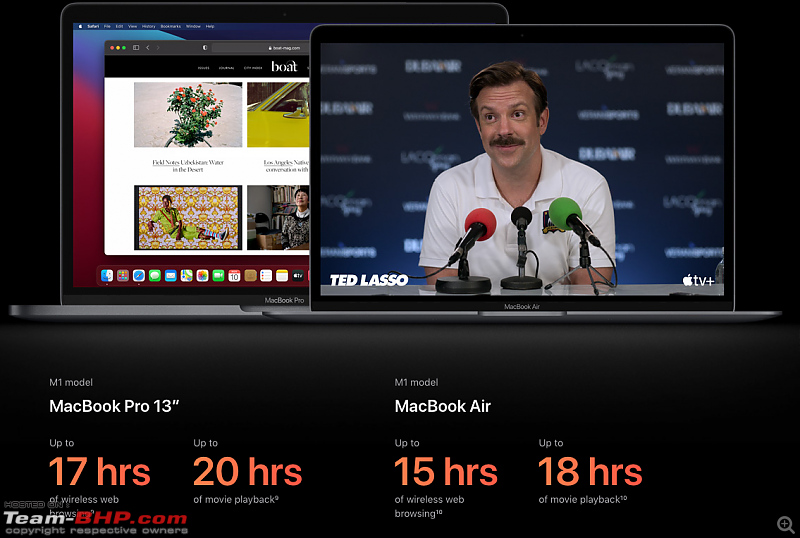This screenshot has width=800, height=538.
Task: Toggle Safari sidebar button
Action: tap(136, 47)
